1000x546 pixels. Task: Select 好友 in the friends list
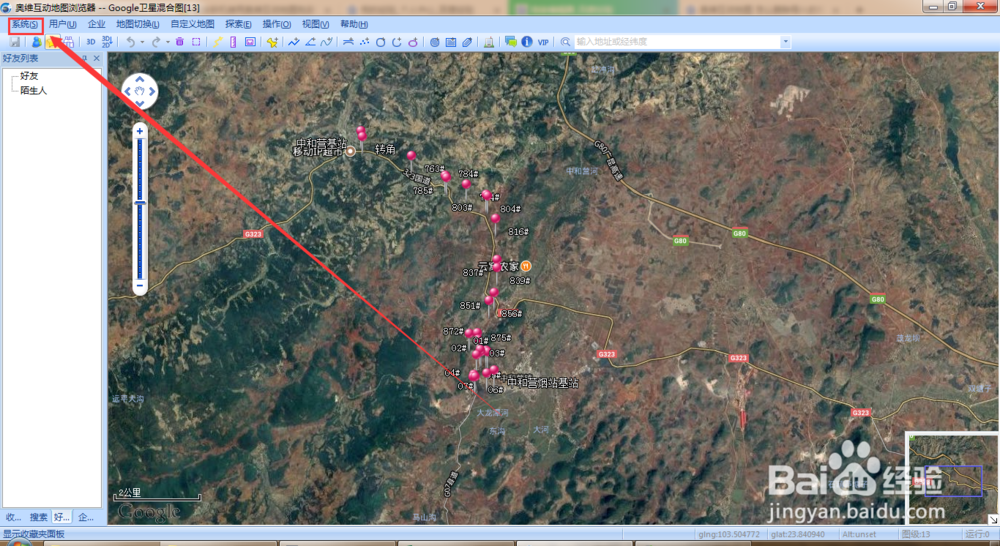(29, 76)
